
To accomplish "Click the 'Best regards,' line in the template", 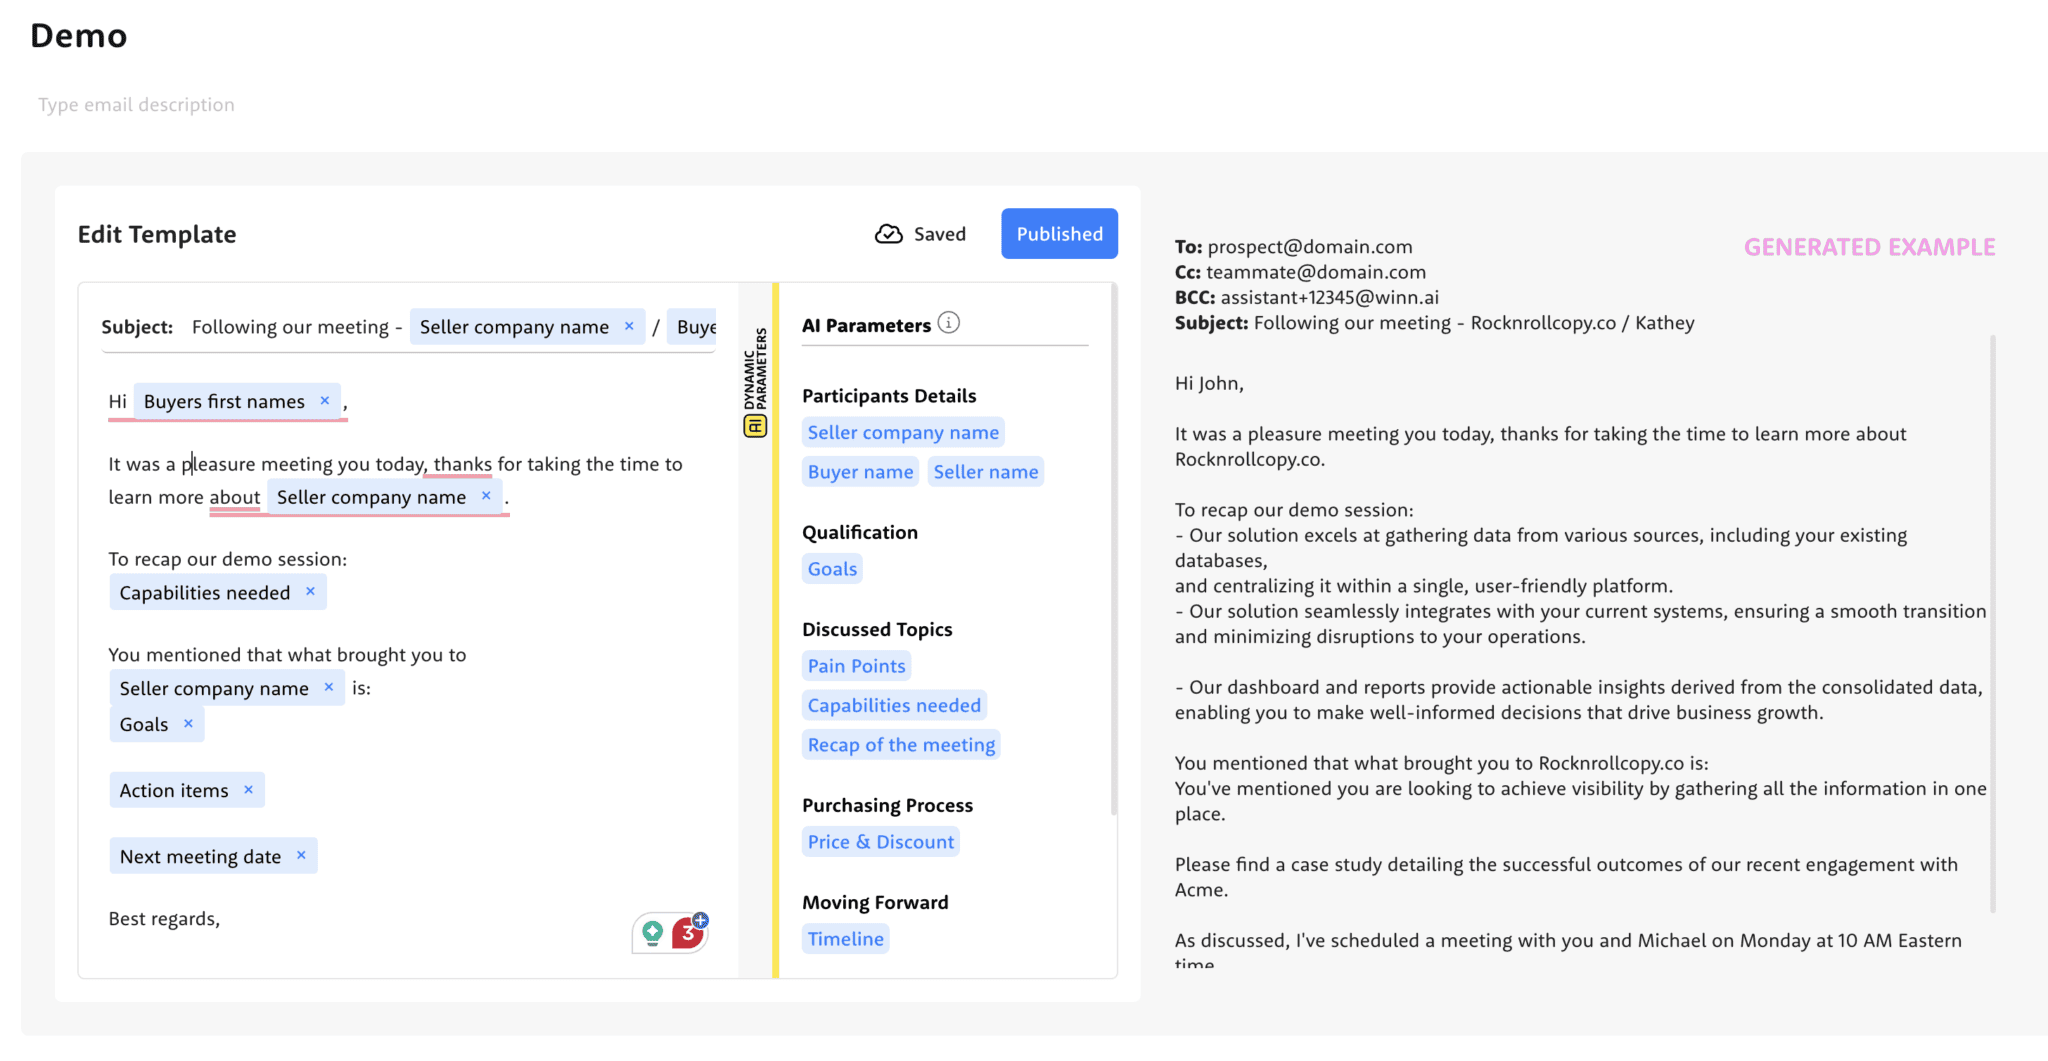I will (164, 919).
